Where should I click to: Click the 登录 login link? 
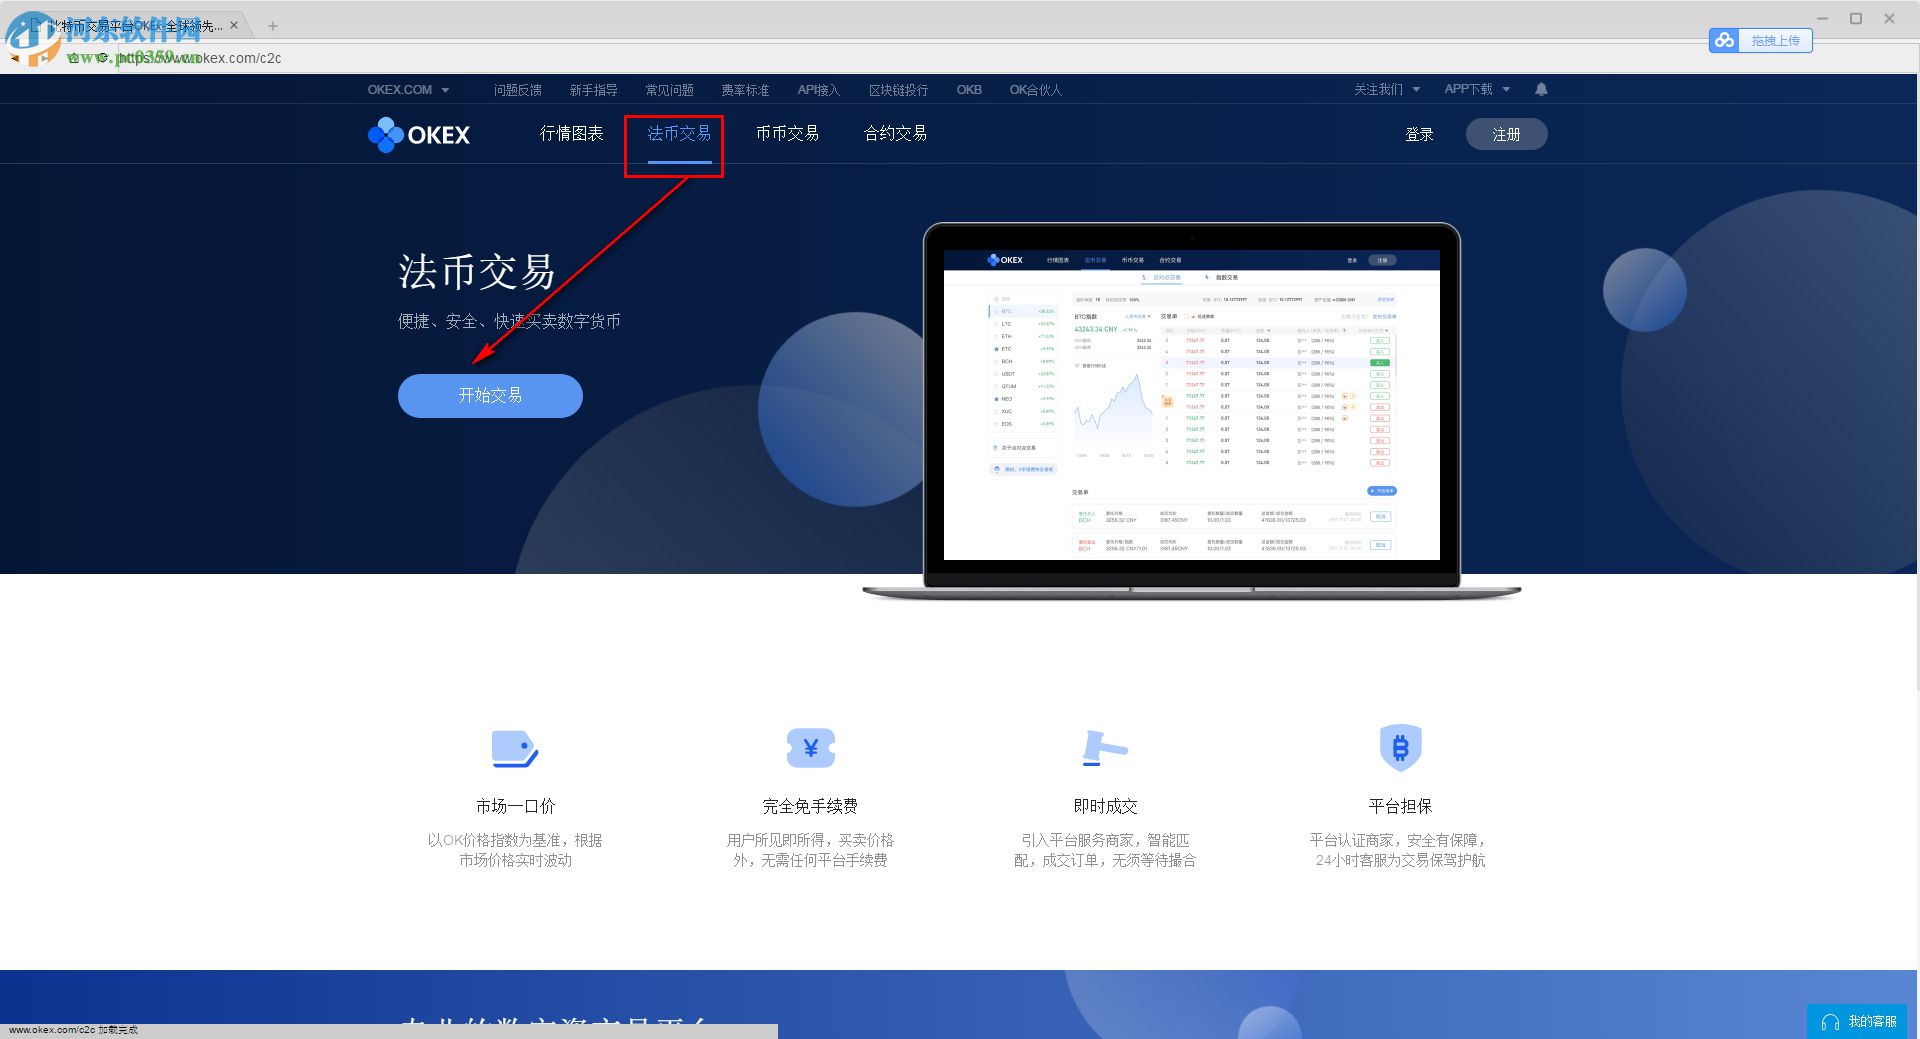click(1419, 134)
